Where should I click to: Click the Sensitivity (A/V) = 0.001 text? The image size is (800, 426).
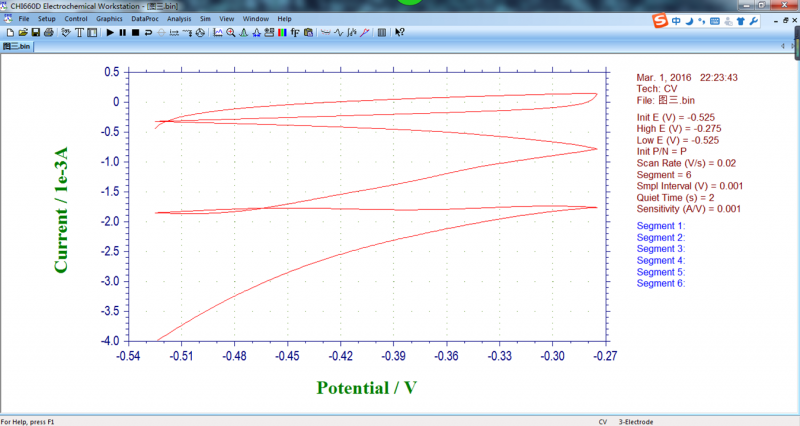(x=688, y=209)
